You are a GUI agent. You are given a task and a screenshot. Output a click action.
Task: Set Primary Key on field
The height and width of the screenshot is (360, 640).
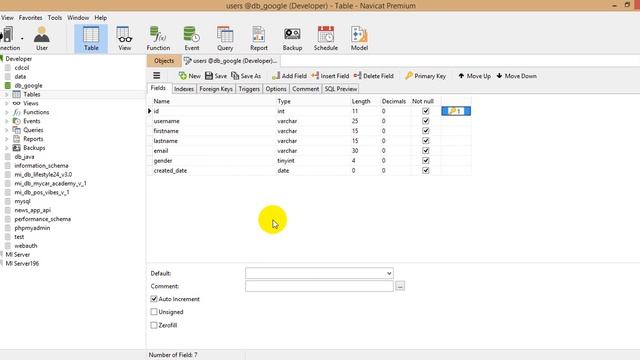tap(425, 76)
